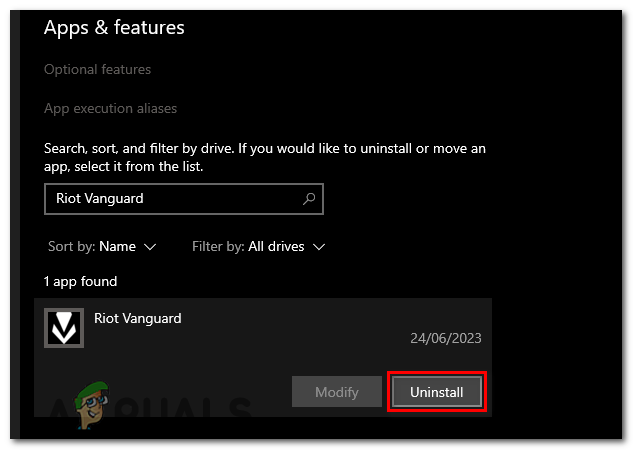Click the greyed Modify button

tap(337, 392)
